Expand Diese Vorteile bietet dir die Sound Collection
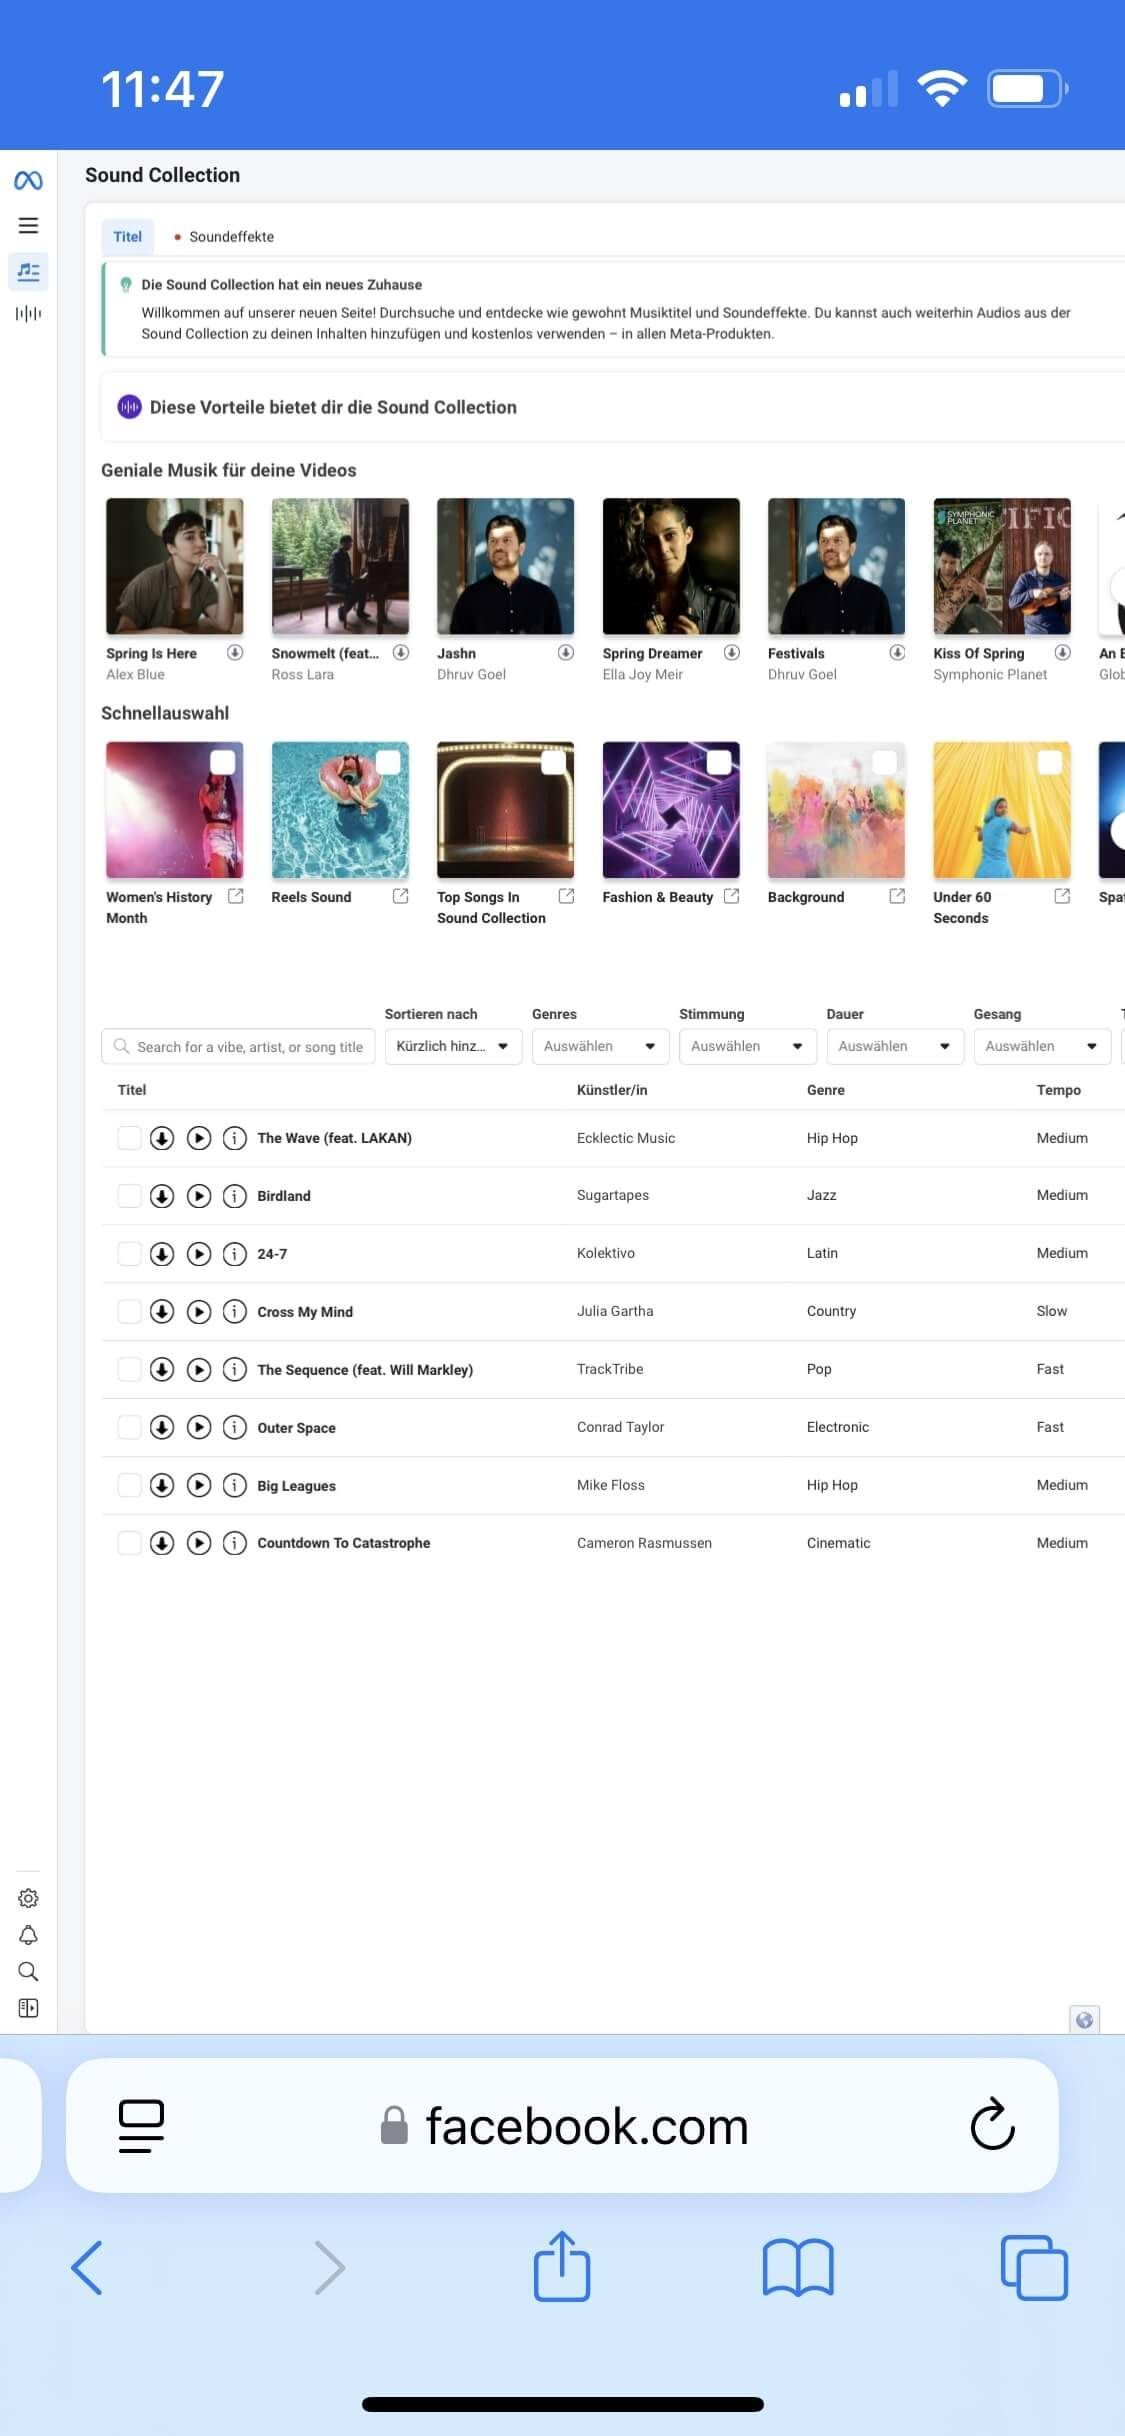1125x2436 pixels. click(x=612, y=407)
